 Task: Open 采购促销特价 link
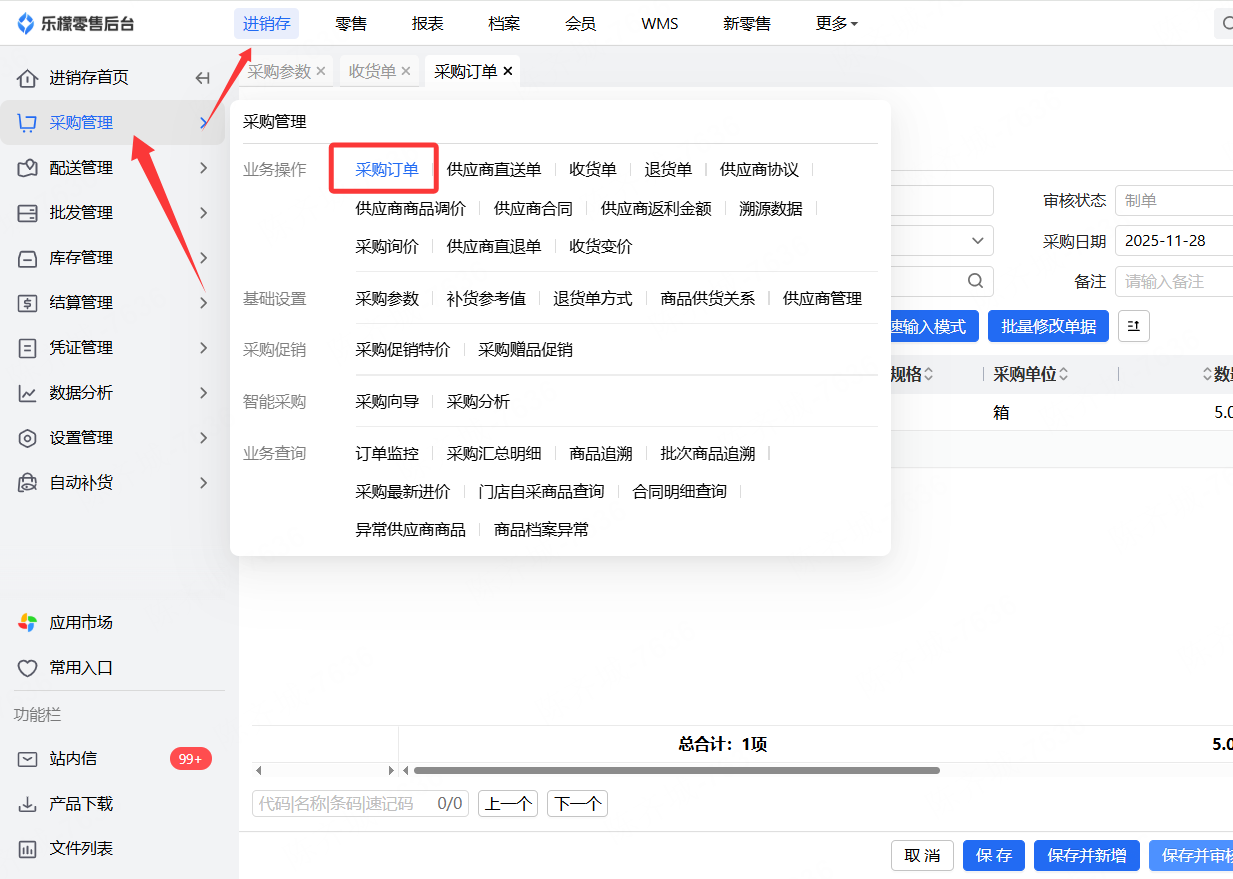[403, 350]
